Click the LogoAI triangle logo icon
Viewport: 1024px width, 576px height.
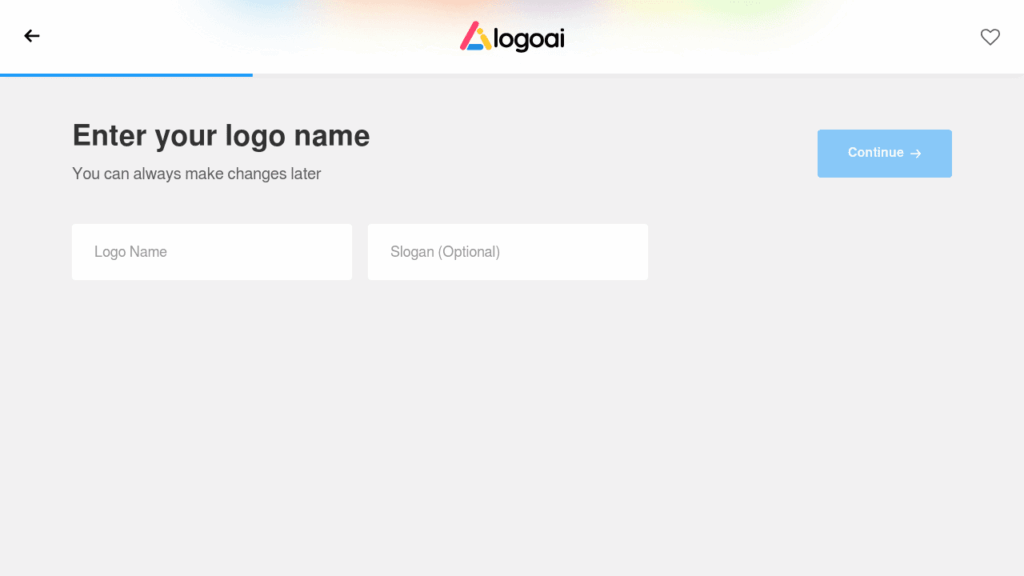475,39
